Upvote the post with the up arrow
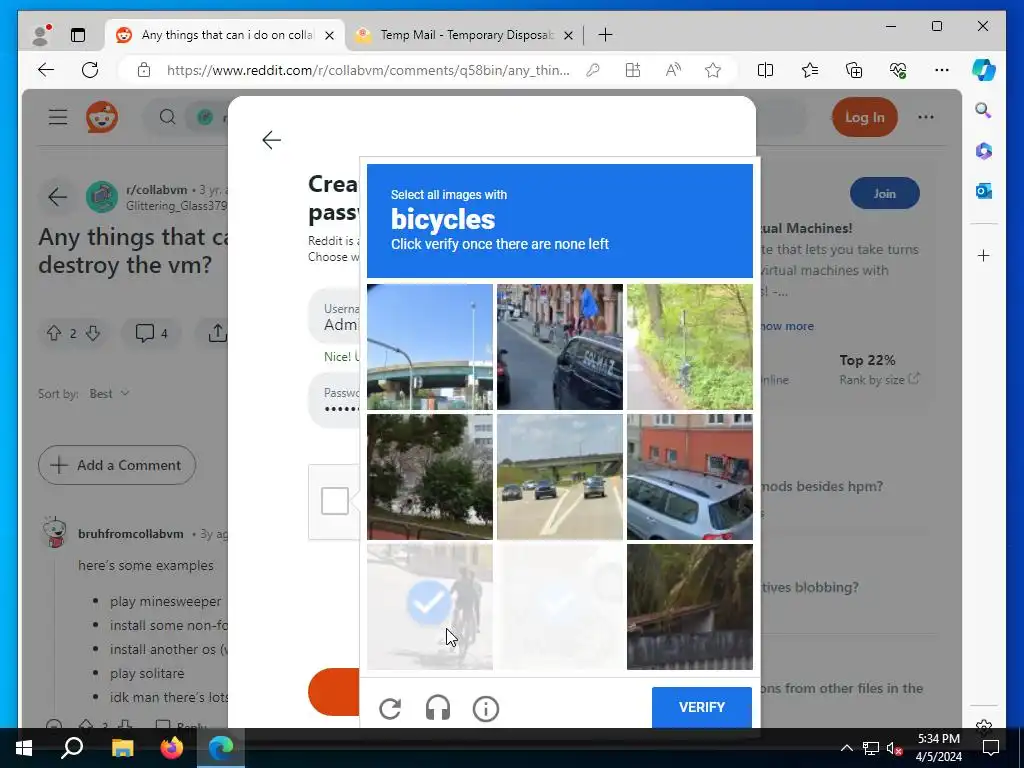 point(54,333)
